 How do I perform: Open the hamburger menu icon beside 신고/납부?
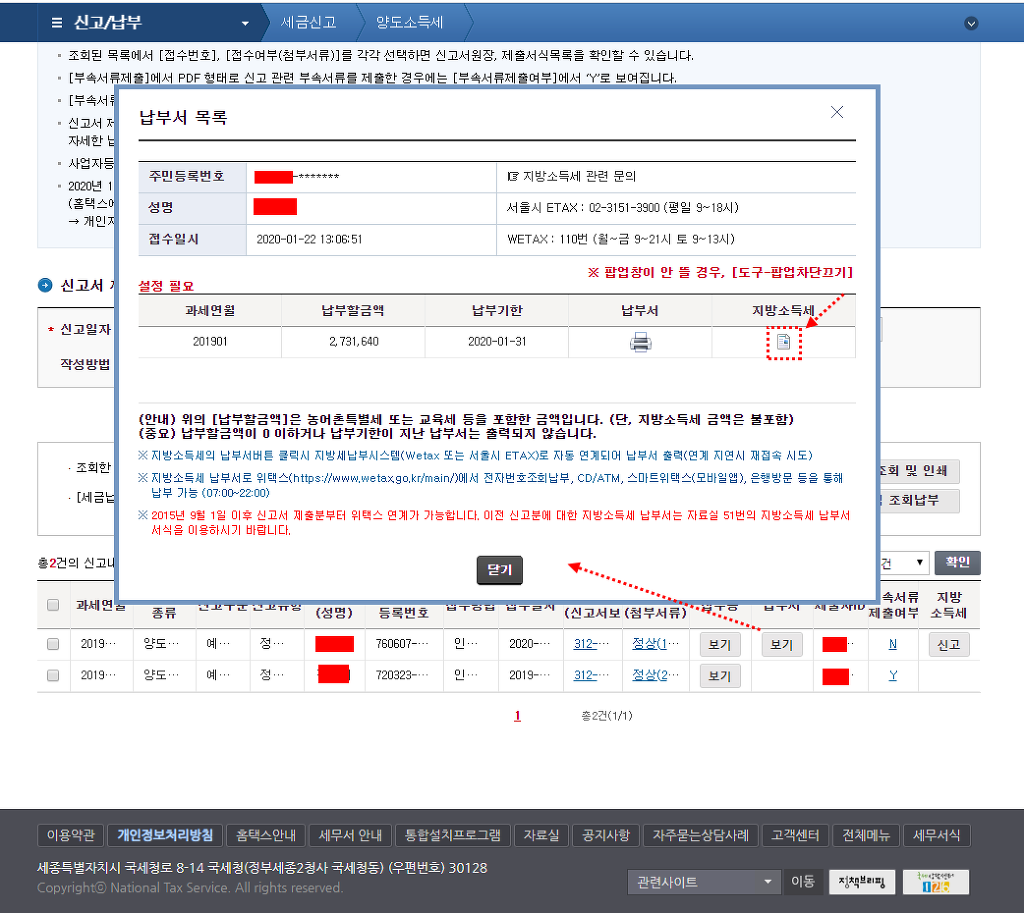point(57,23)
